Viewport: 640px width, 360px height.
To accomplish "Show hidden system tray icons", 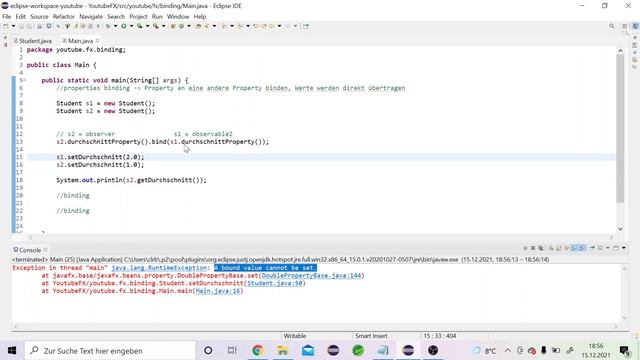I will (507, 351).
